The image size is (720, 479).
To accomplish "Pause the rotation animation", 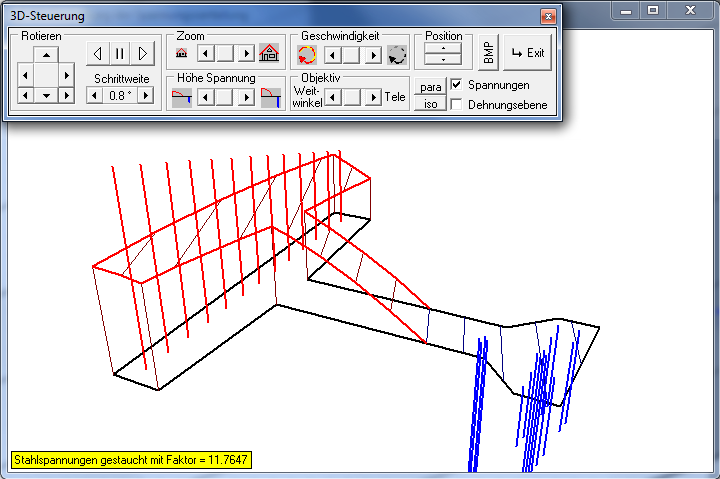I will pos(120,53).
